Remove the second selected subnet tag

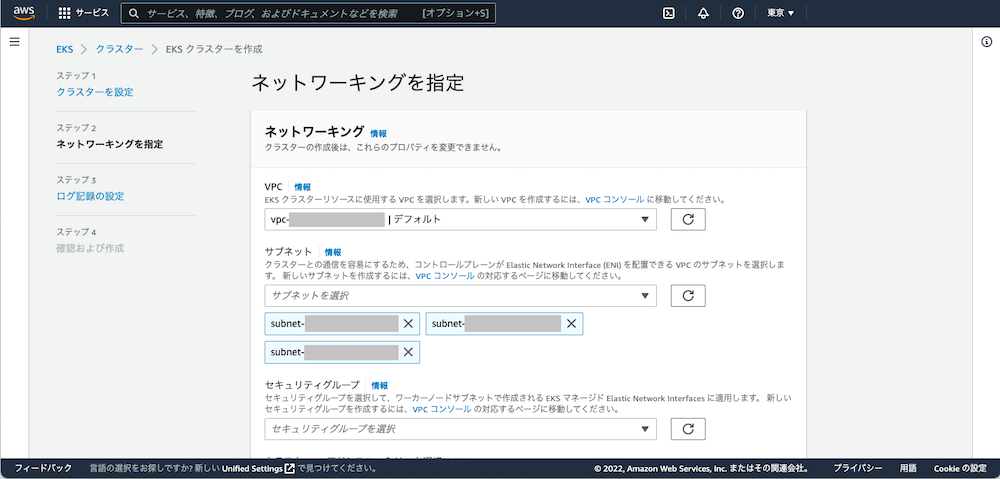coord(571,324)
